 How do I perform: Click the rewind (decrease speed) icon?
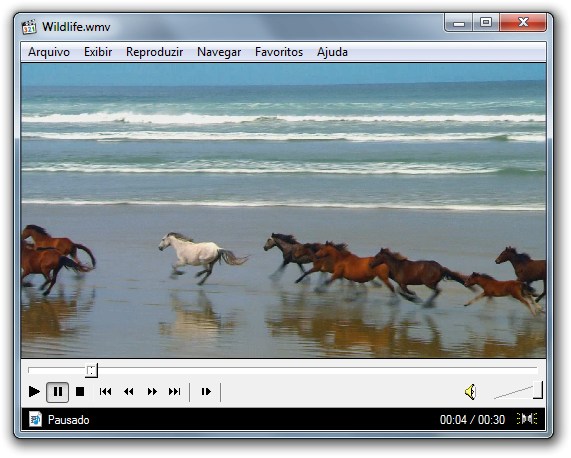(129, 392)
